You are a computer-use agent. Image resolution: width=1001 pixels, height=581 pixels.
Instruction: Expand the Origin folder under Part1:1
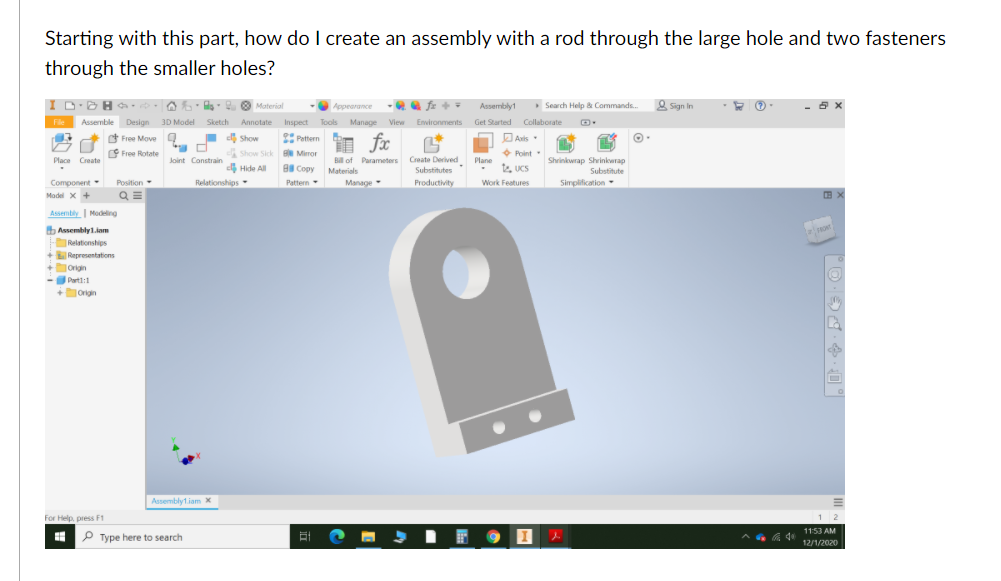(x=59, y=293)
